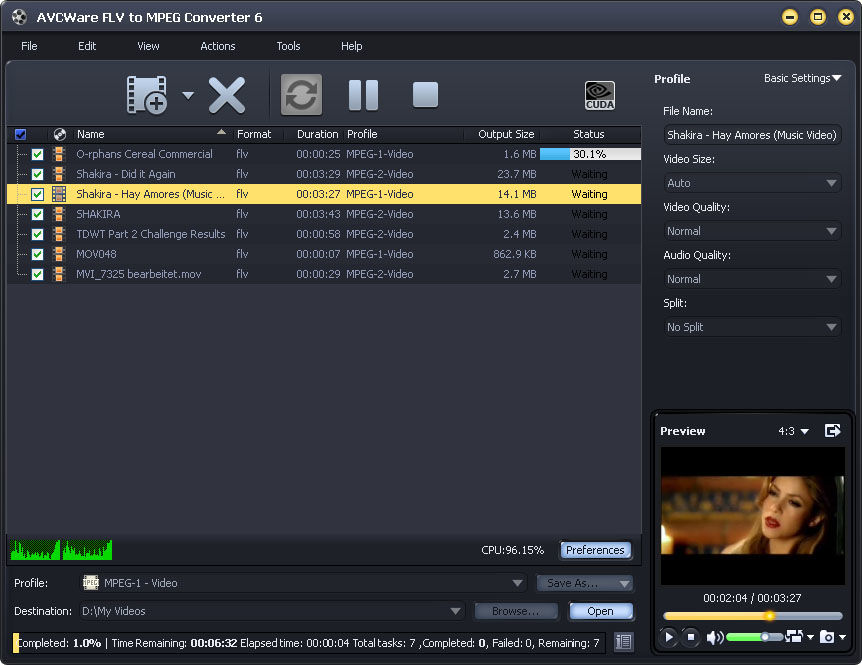This screenshot has height=665, width=862.
Task: Uncheck TDWT Part 2 Challenge Results
Action: 37,234
